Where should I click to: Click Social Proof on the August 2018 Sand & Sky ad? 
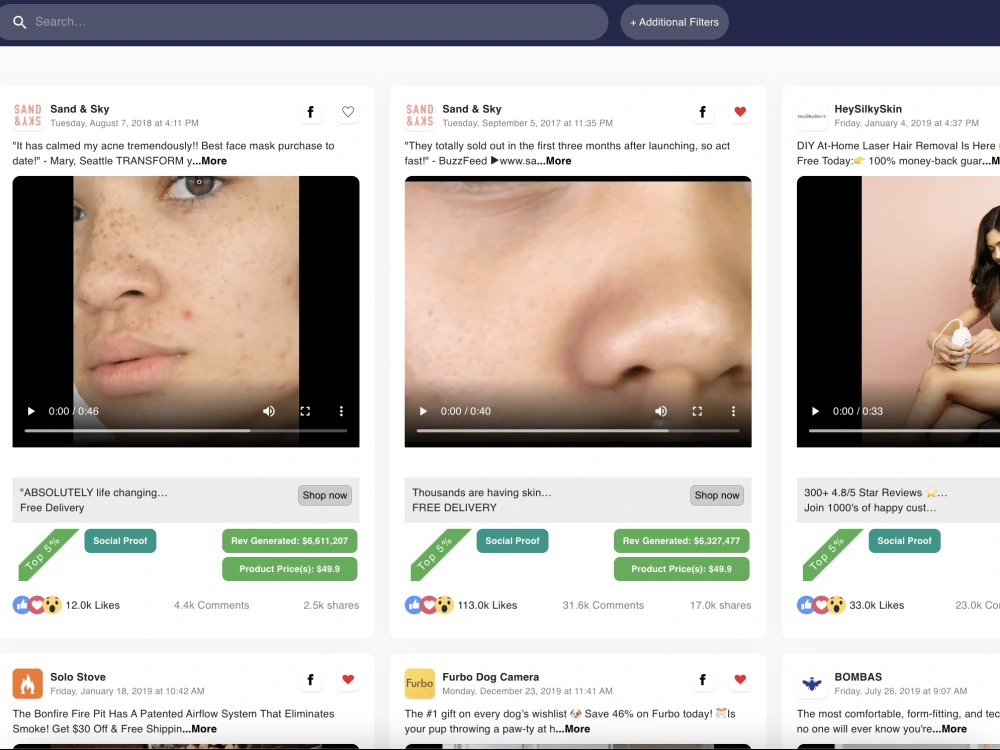pos(120,541)
